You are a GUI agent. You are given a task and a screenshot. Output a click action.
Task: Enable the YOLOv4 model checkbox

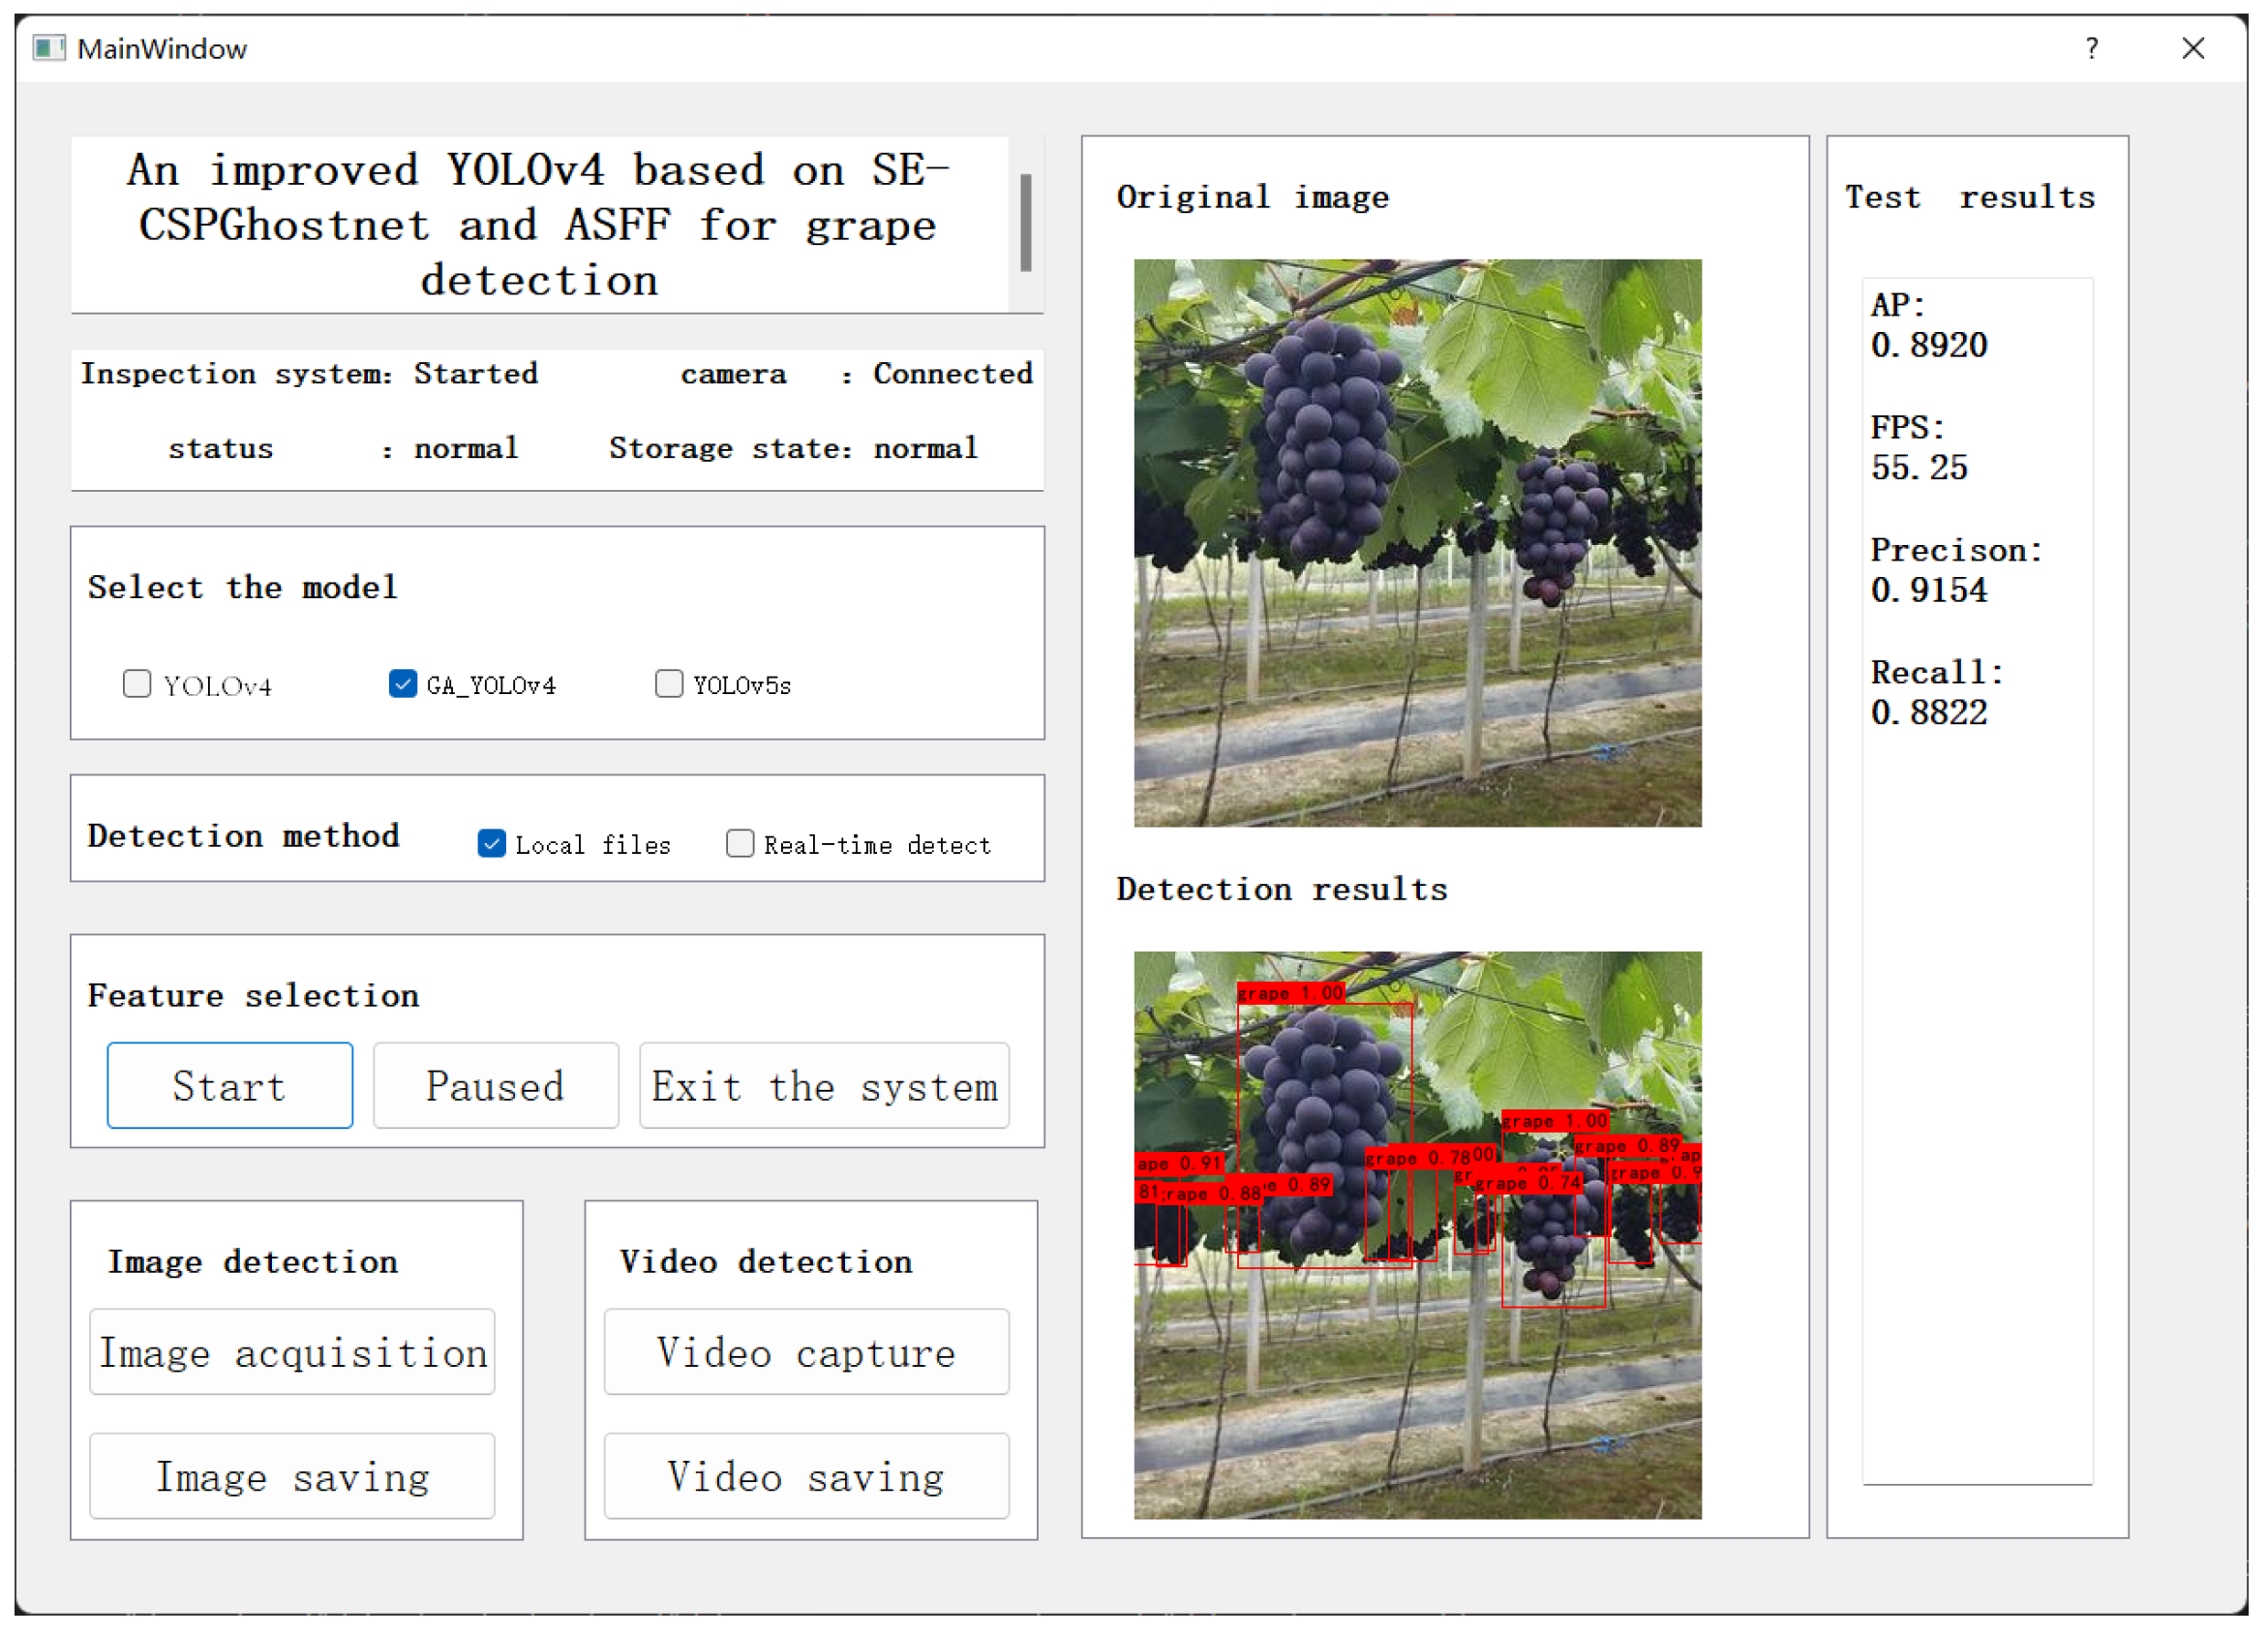(x=137, y=684)
